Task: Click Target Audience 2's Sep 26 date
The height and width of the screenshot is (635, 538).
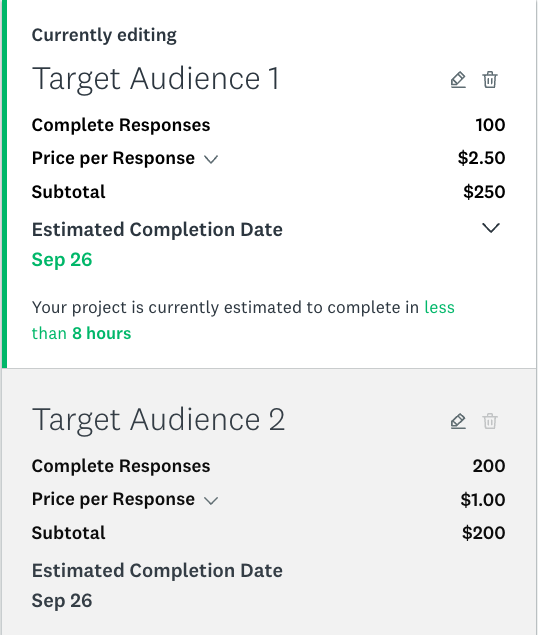Action: click(62, 601)
